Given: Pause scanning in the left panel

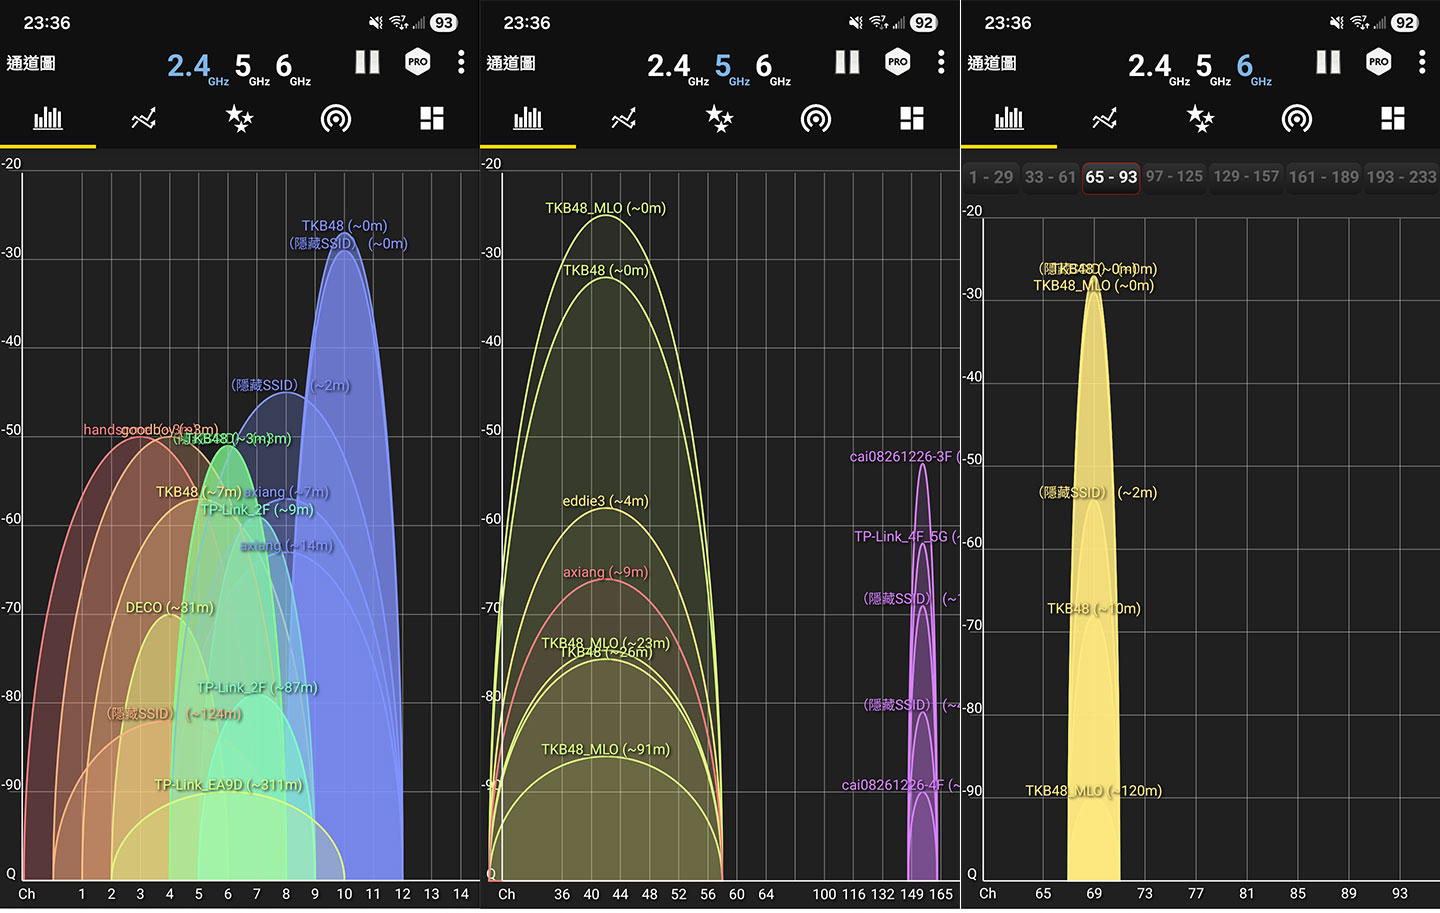Looking at the screenshot, I should pyautogui.click(x=367, y=62).
